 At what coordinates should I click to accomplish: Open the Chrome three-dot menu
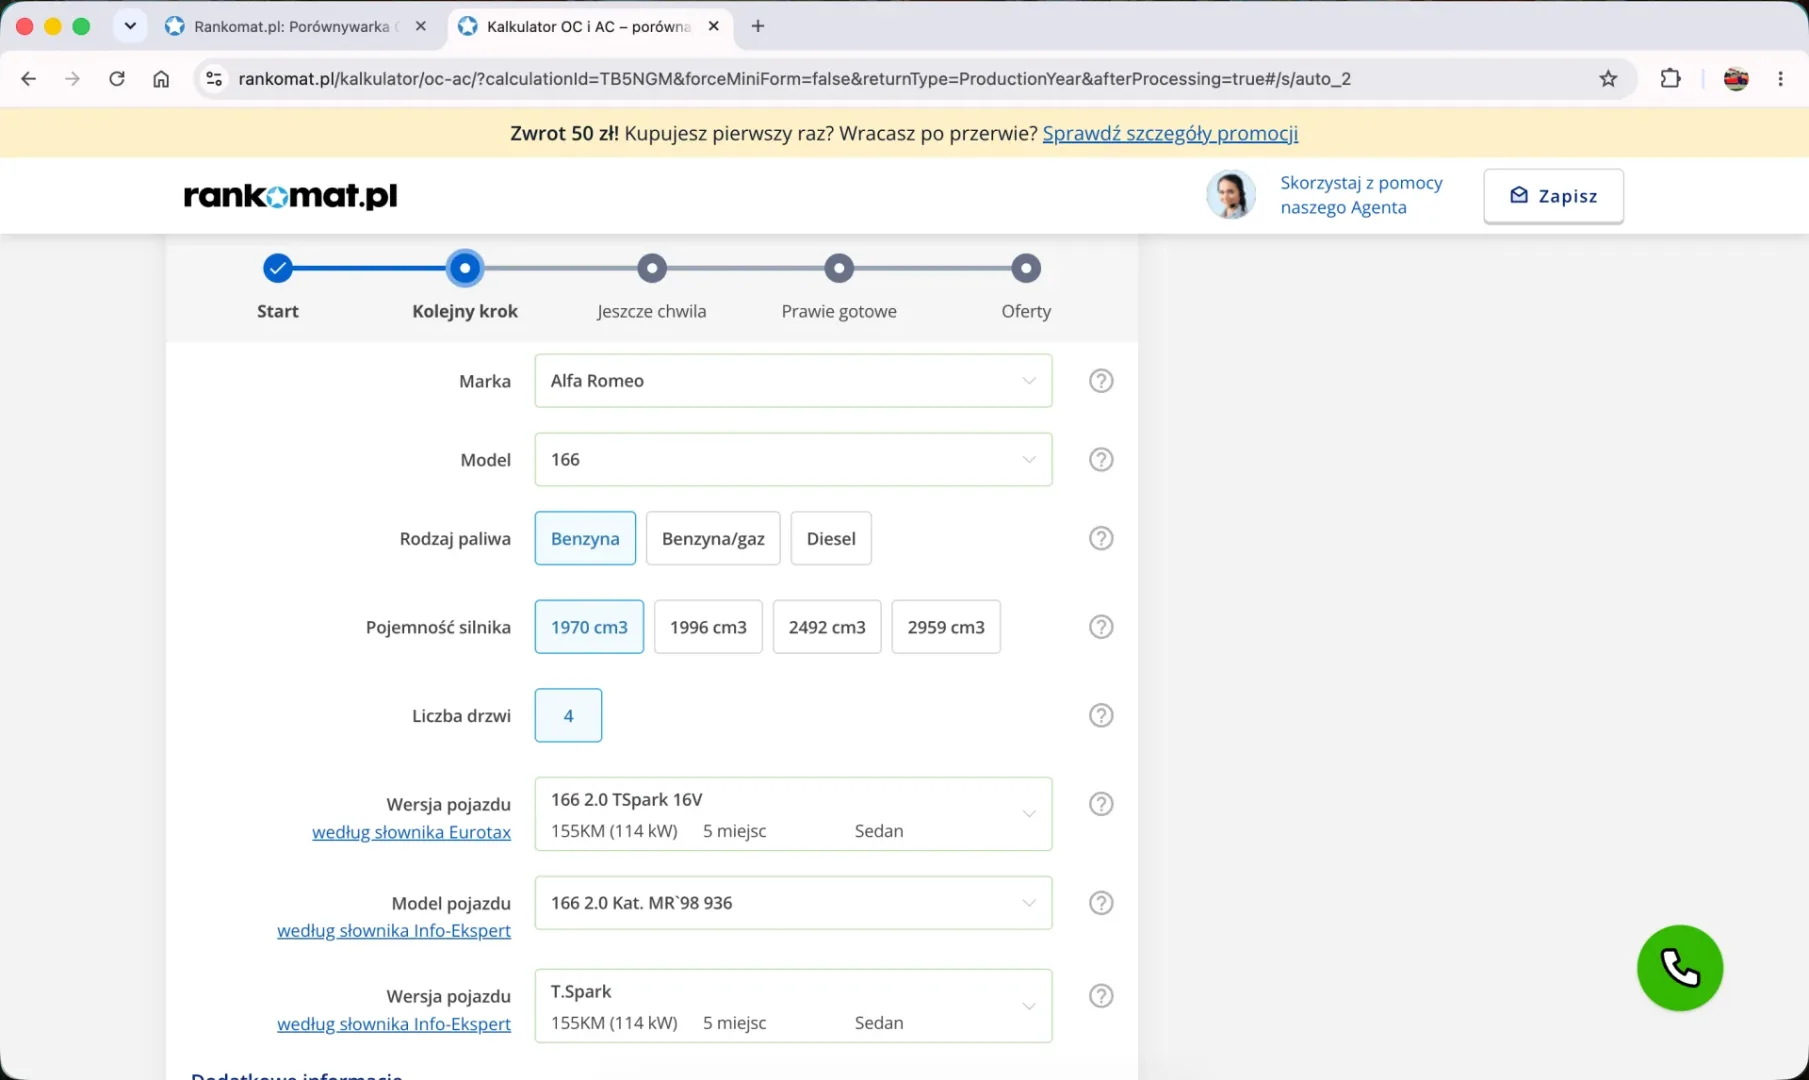pyautogui.click(x=1780, y=79)
